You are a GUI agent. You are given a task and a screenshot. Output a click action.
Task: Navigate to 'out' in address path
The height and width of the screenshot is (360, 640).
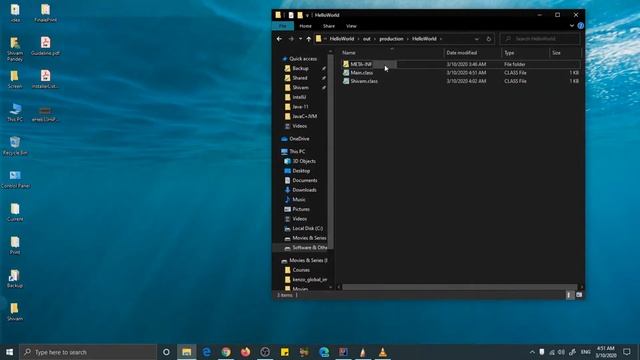tap(367, 39)
